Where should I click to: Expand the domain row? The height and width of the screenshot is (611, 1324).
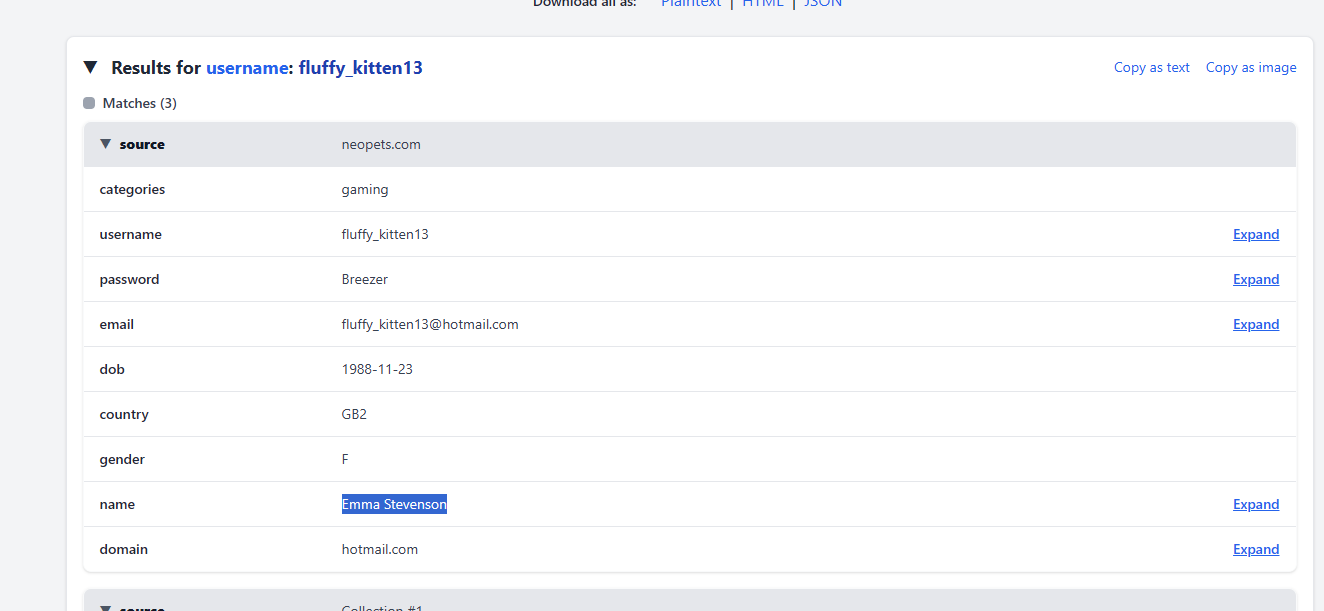[1255, 549]
